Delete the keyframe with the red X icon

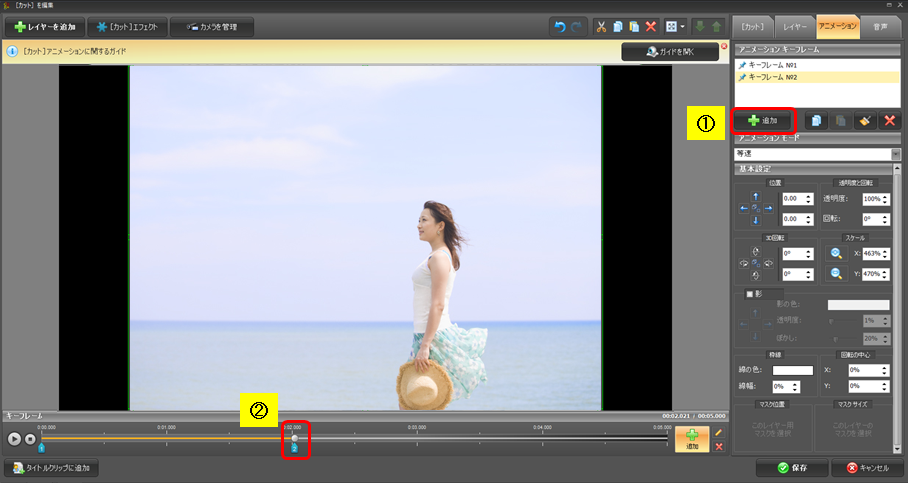click(889, 120)
